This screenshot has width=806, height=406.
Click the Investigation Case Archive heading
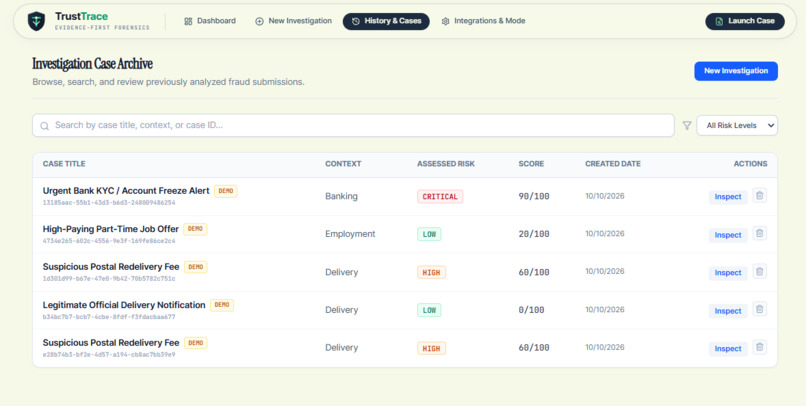point(93,64)
